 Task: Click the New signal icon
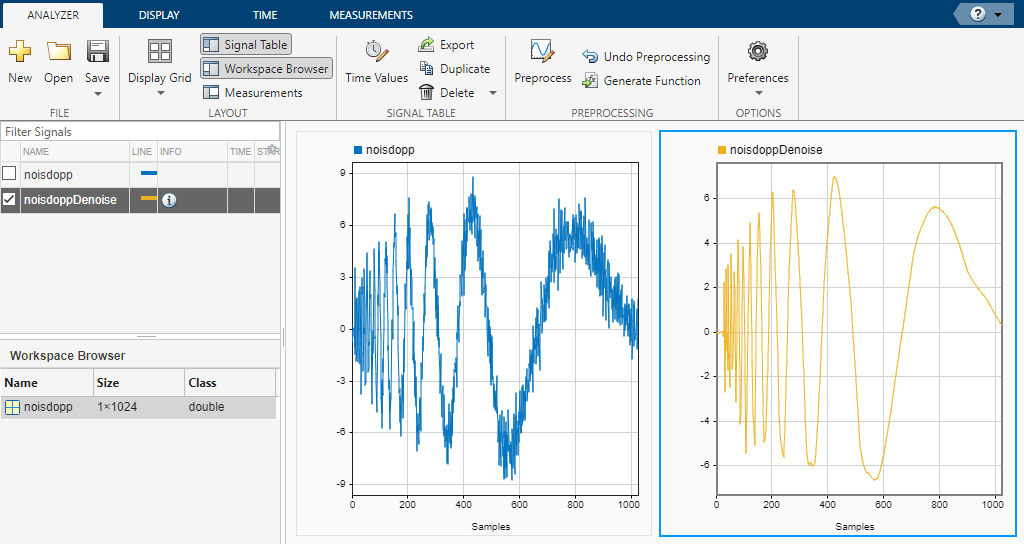20,51
